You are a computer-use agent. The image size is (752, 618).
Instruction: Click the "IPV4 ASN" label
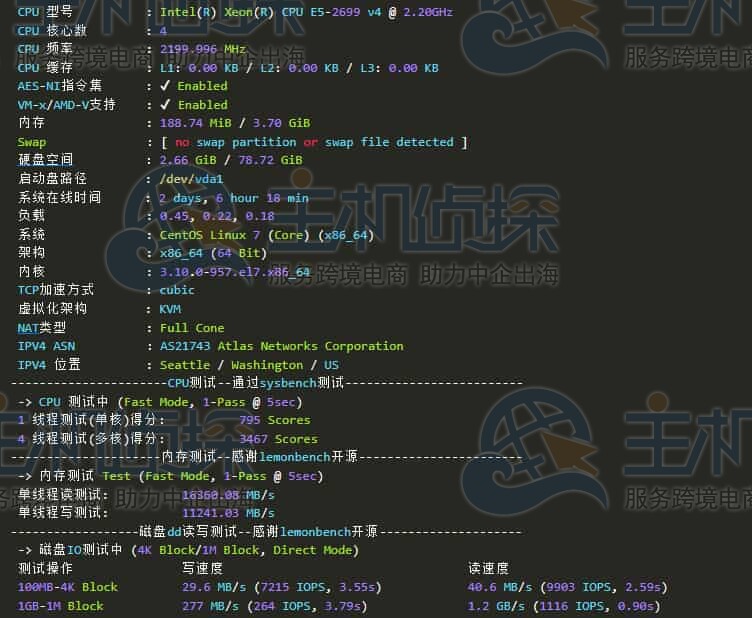coord(46,346)
